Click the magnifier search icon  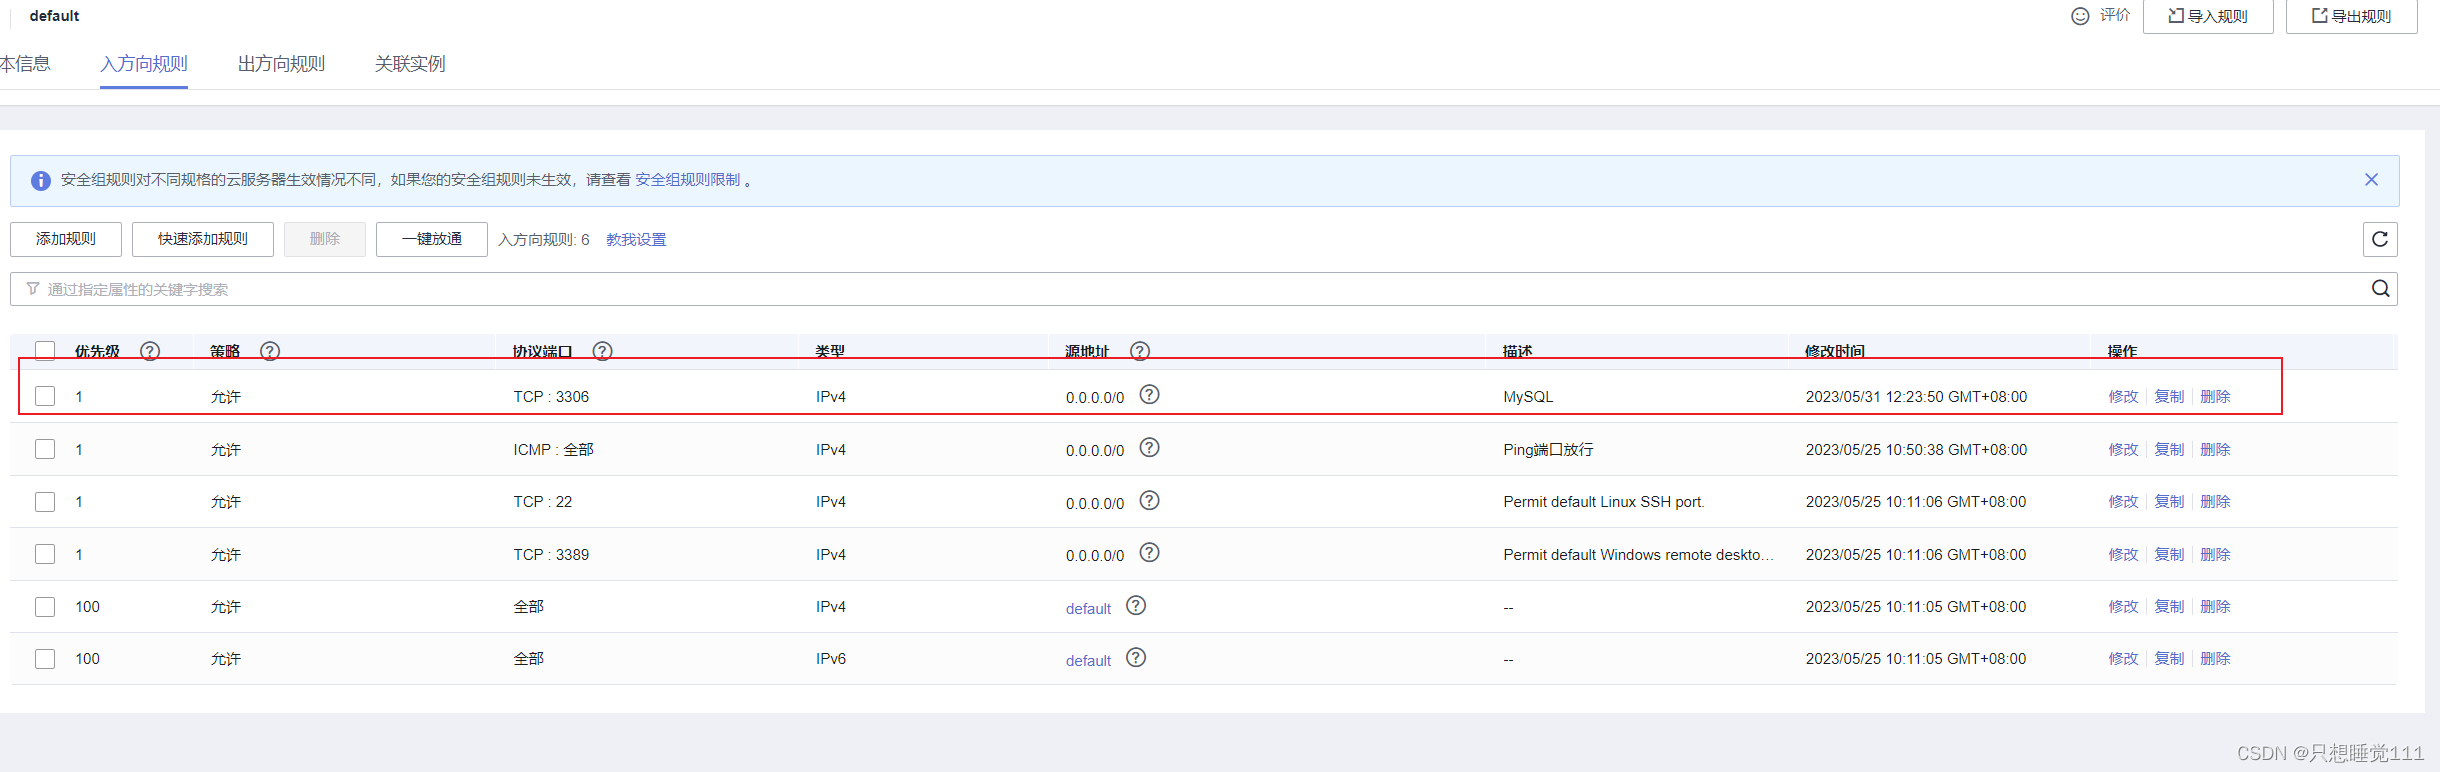pyautogui.click(x=2381, y=289)
